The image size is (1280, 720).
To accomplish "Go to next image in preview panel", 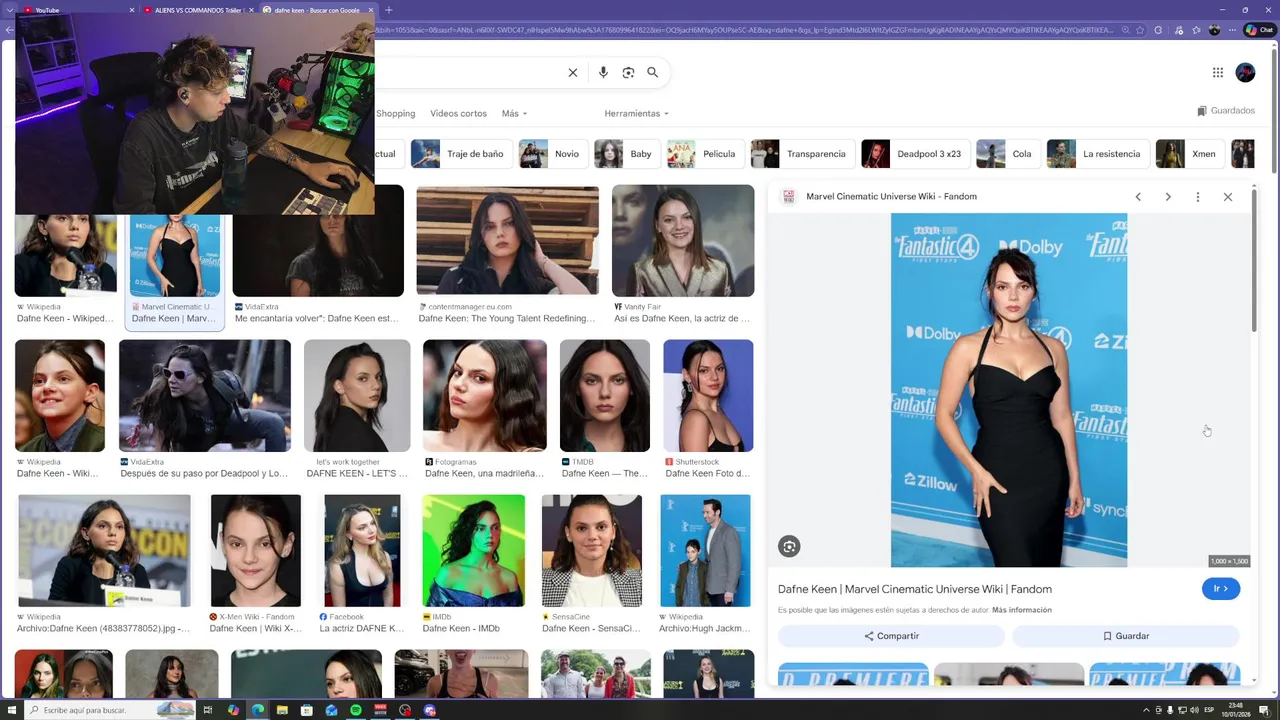I will (1168, 197).
